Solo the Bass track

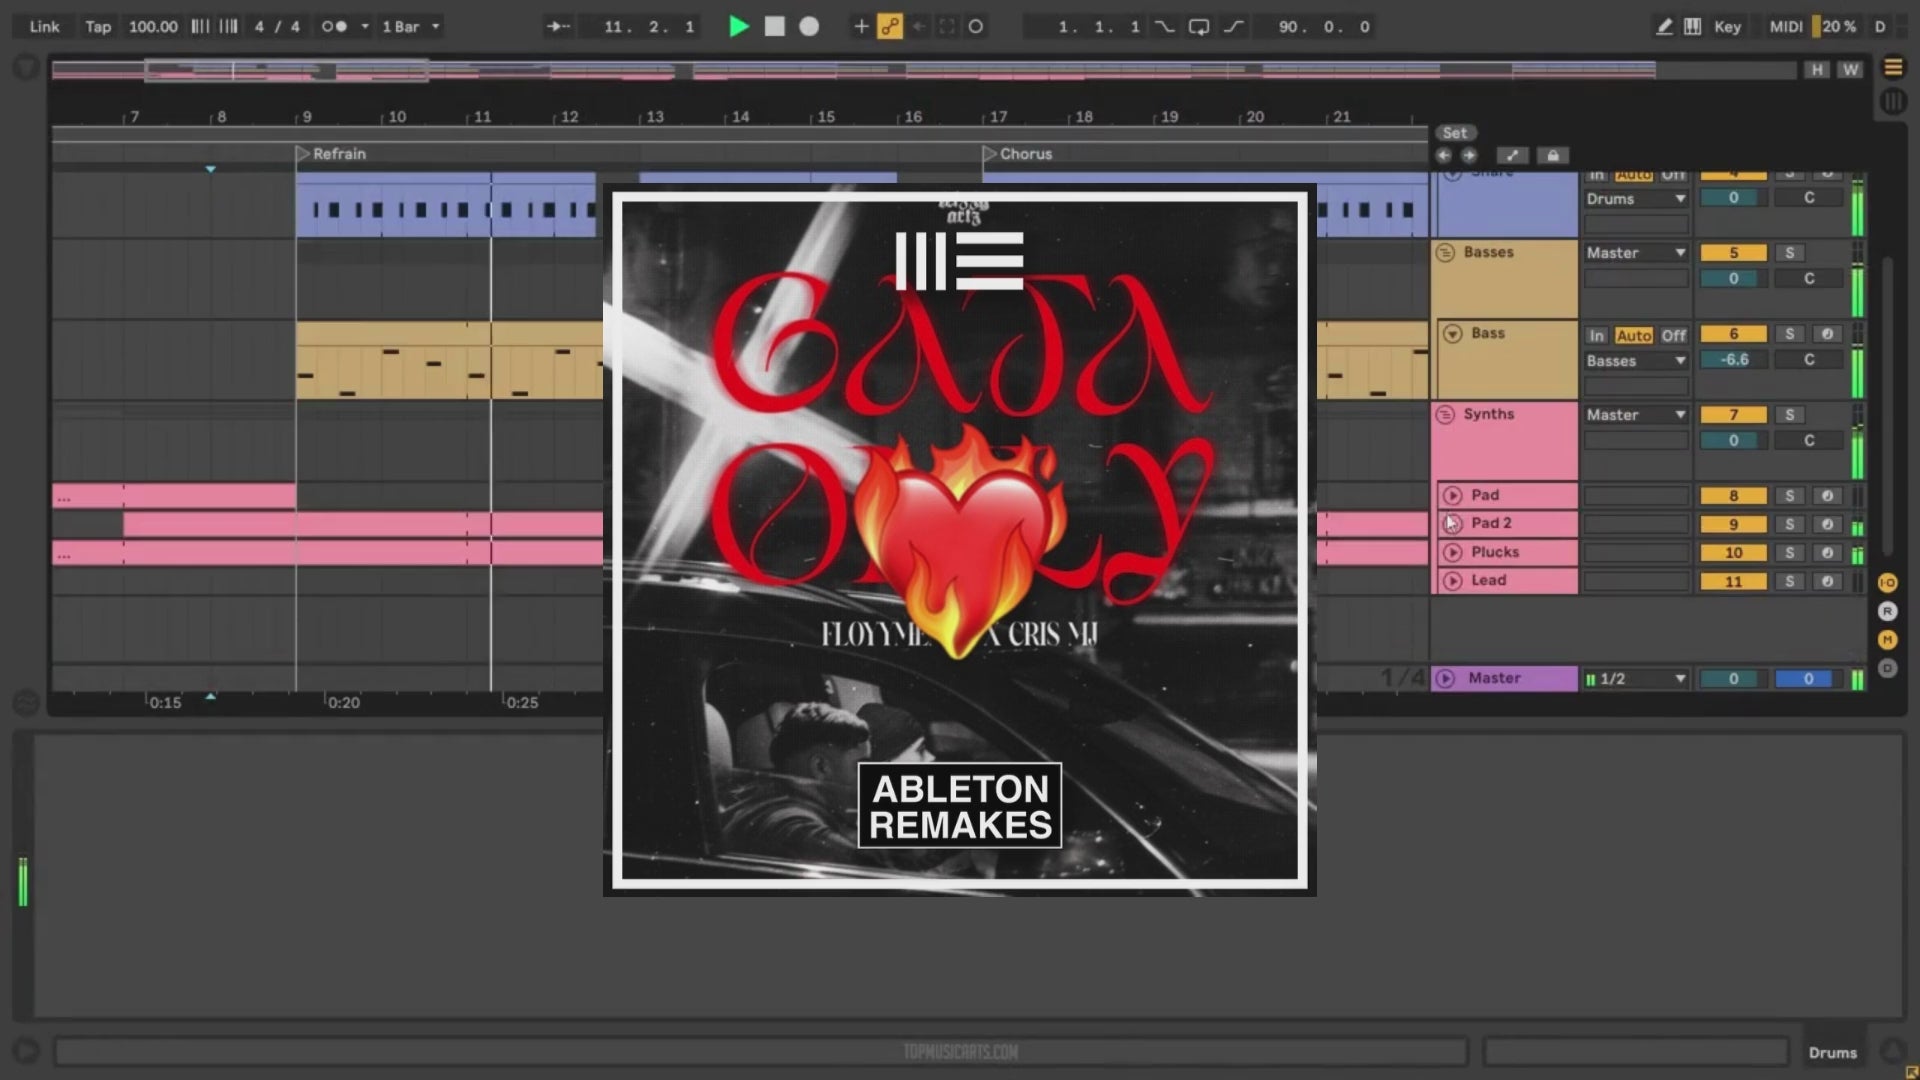click(x=1790, y=334)
